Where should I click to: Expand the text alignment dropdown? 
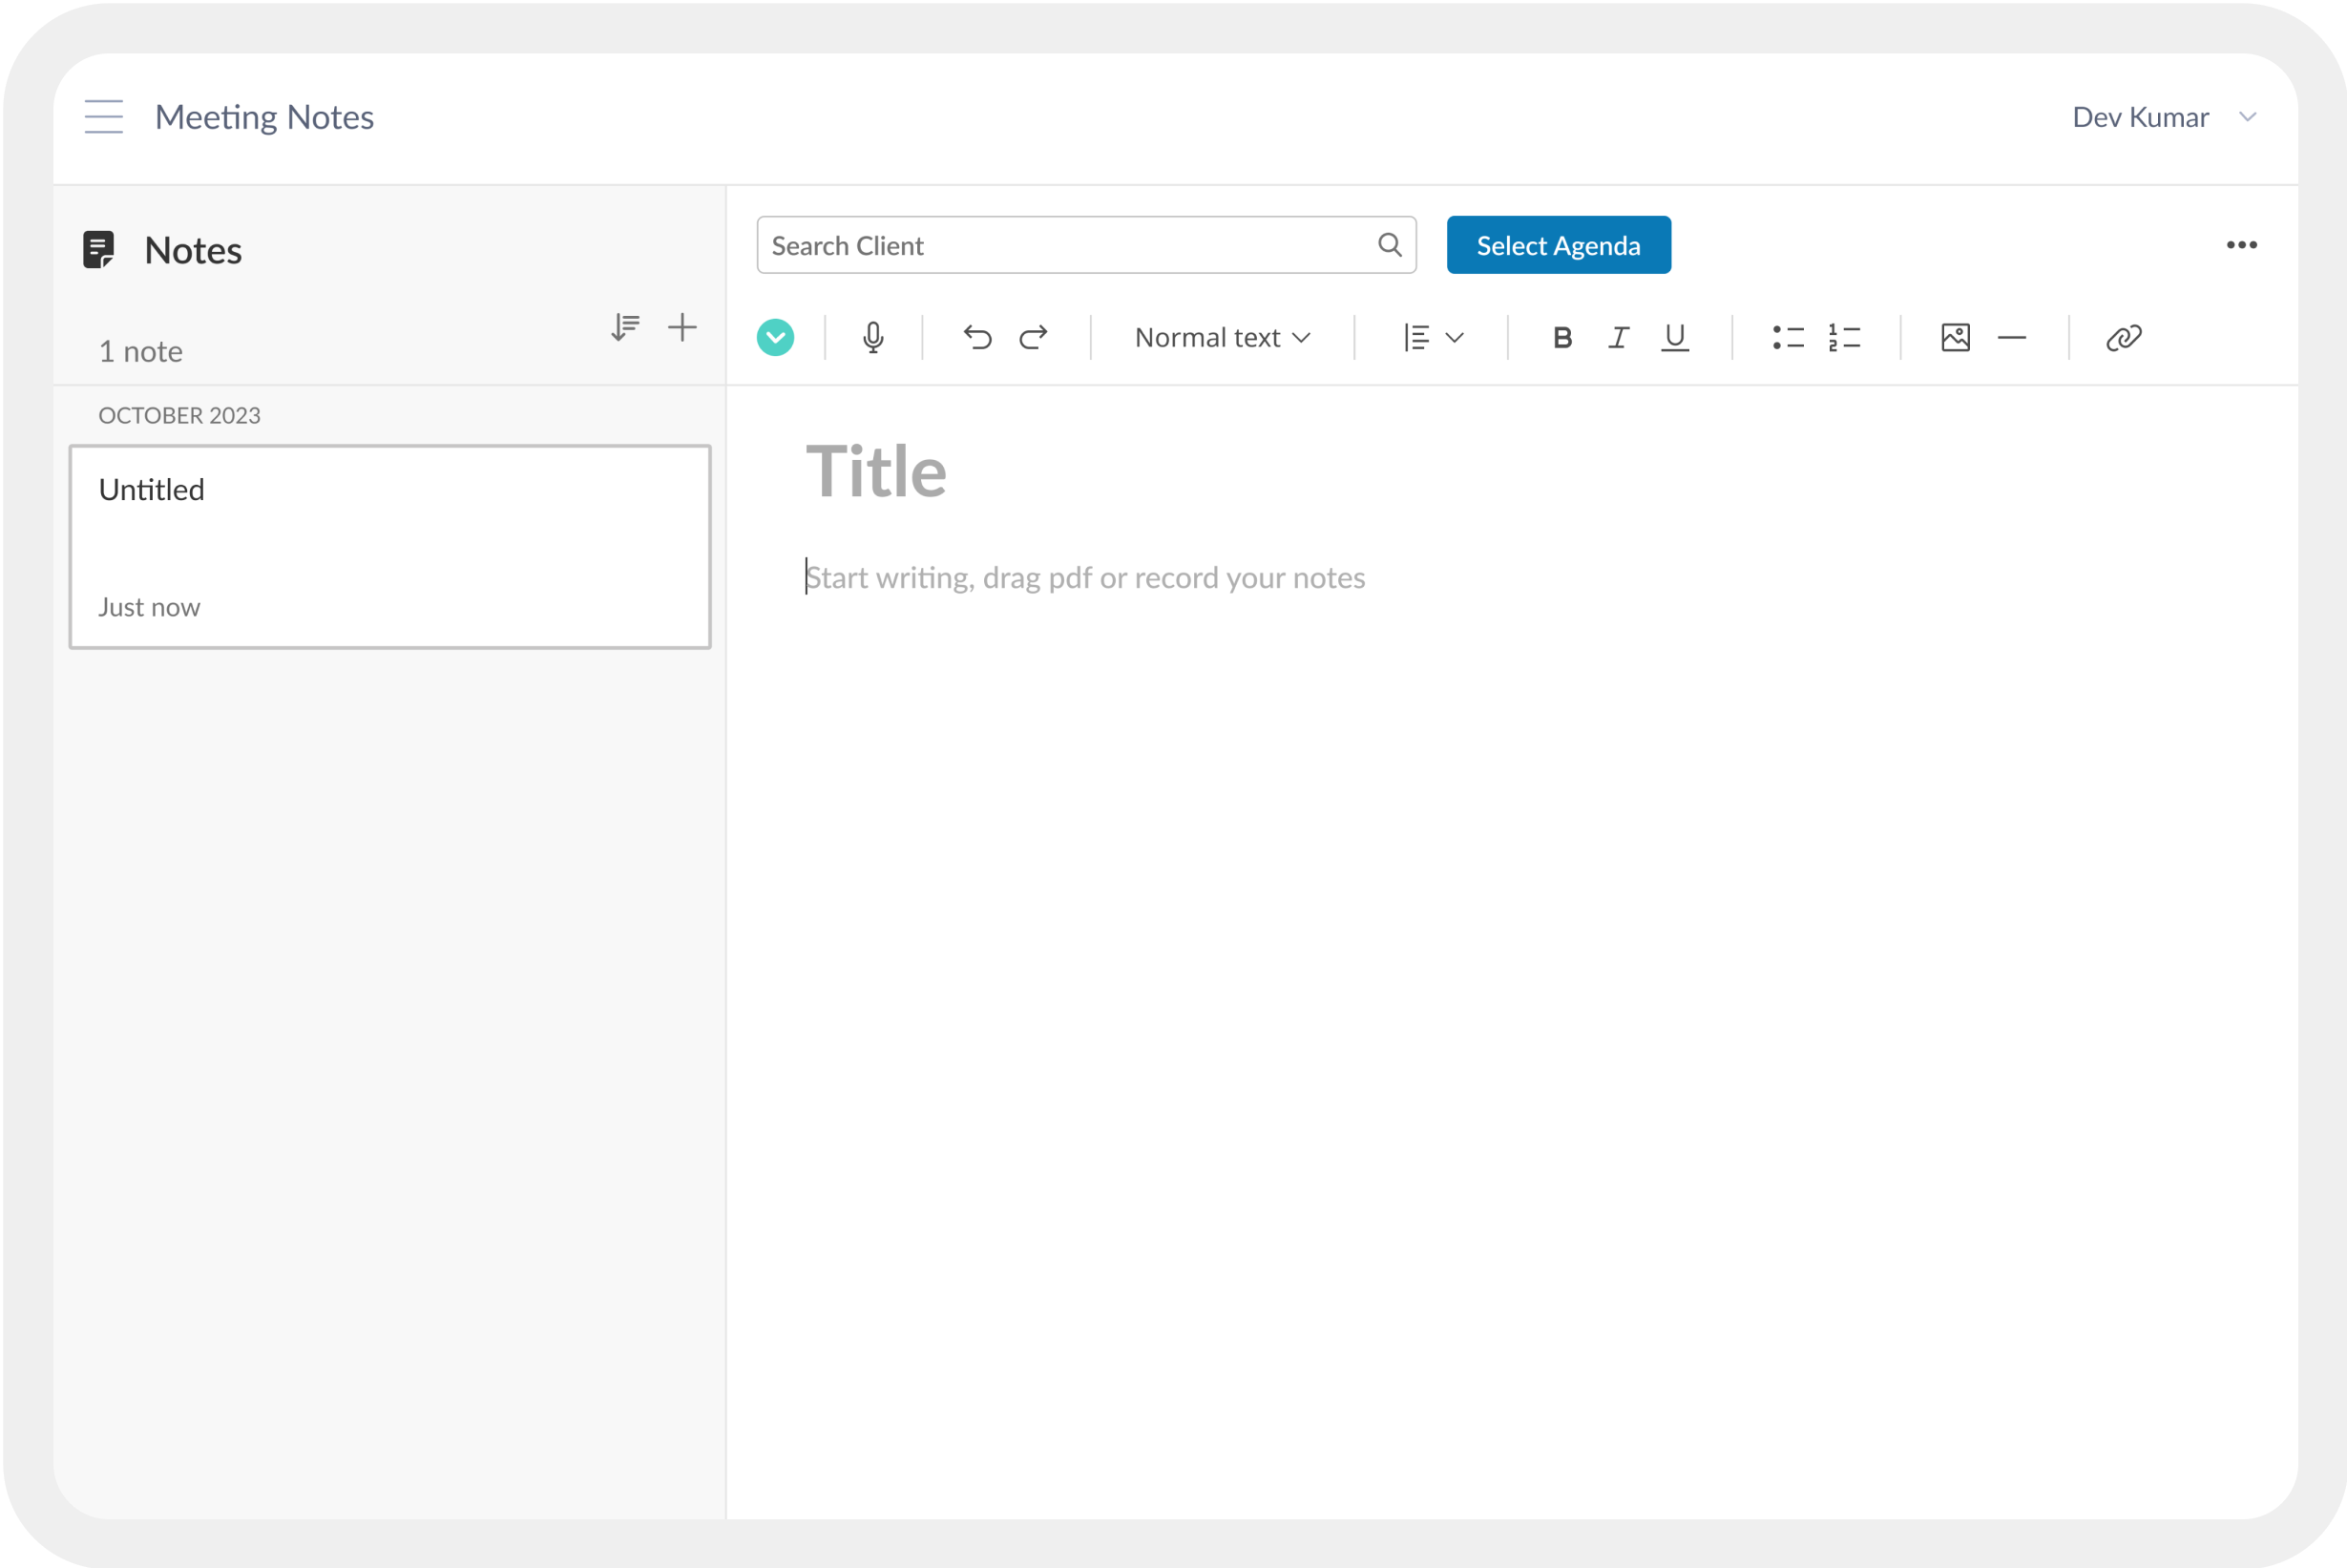1432,338
